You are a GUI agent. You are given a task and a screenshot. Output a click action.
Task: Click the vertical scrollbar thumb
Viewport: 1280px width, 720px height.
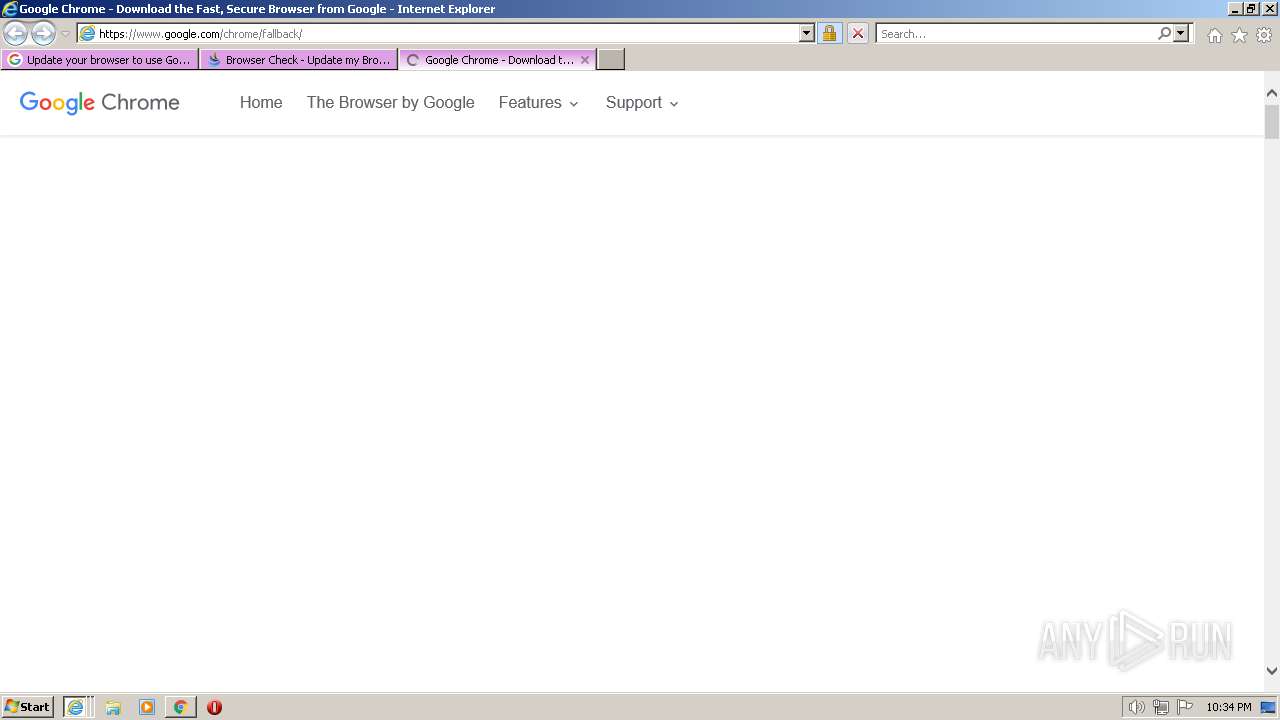(x=1272, y=121)
